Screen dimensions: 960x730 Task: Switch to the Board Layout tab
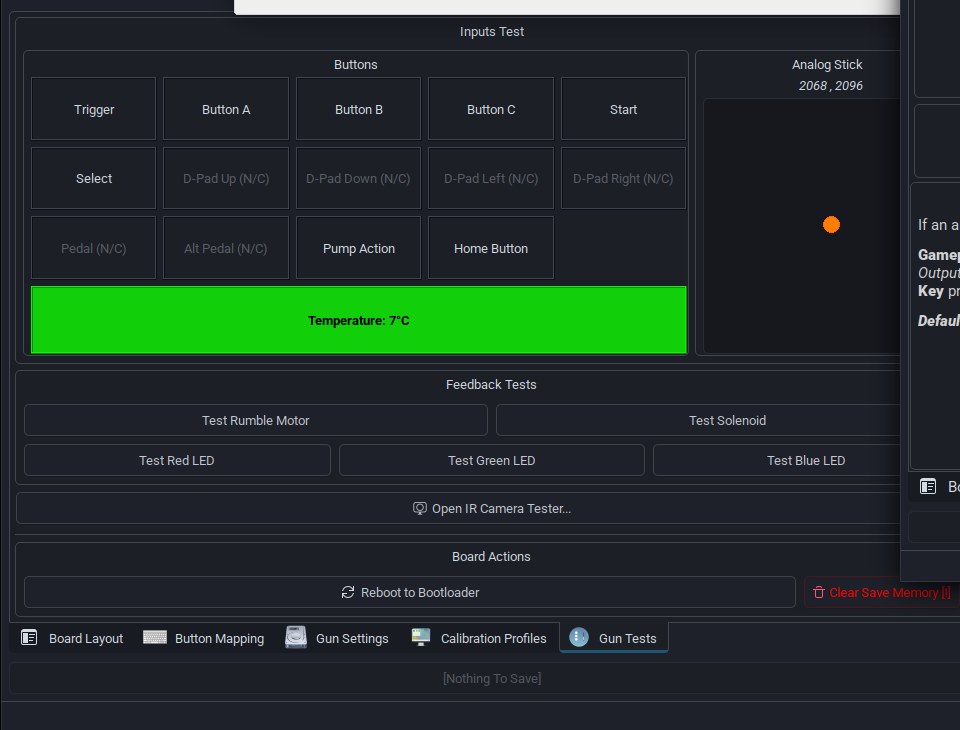(x=72, y=638)
